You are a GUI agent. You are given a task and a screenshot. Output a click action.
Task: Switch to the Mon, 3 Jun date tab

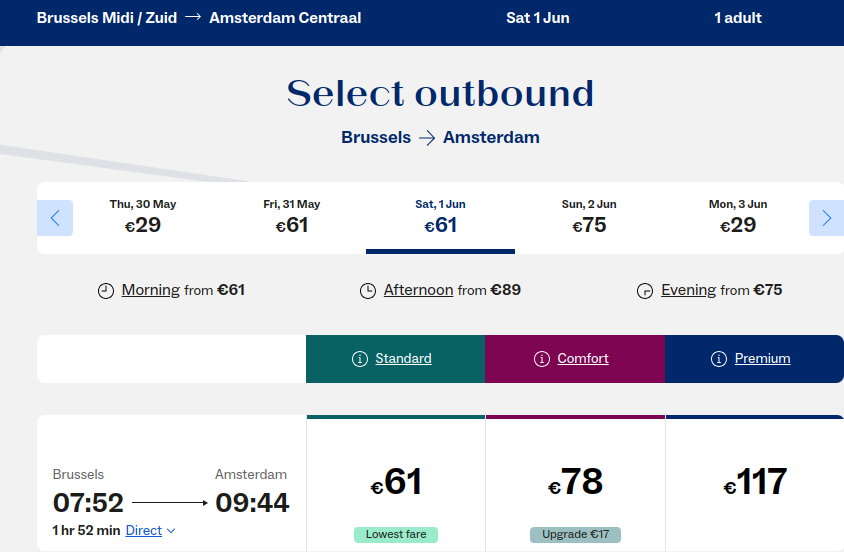pyautogui.click(x=738, y=217)
